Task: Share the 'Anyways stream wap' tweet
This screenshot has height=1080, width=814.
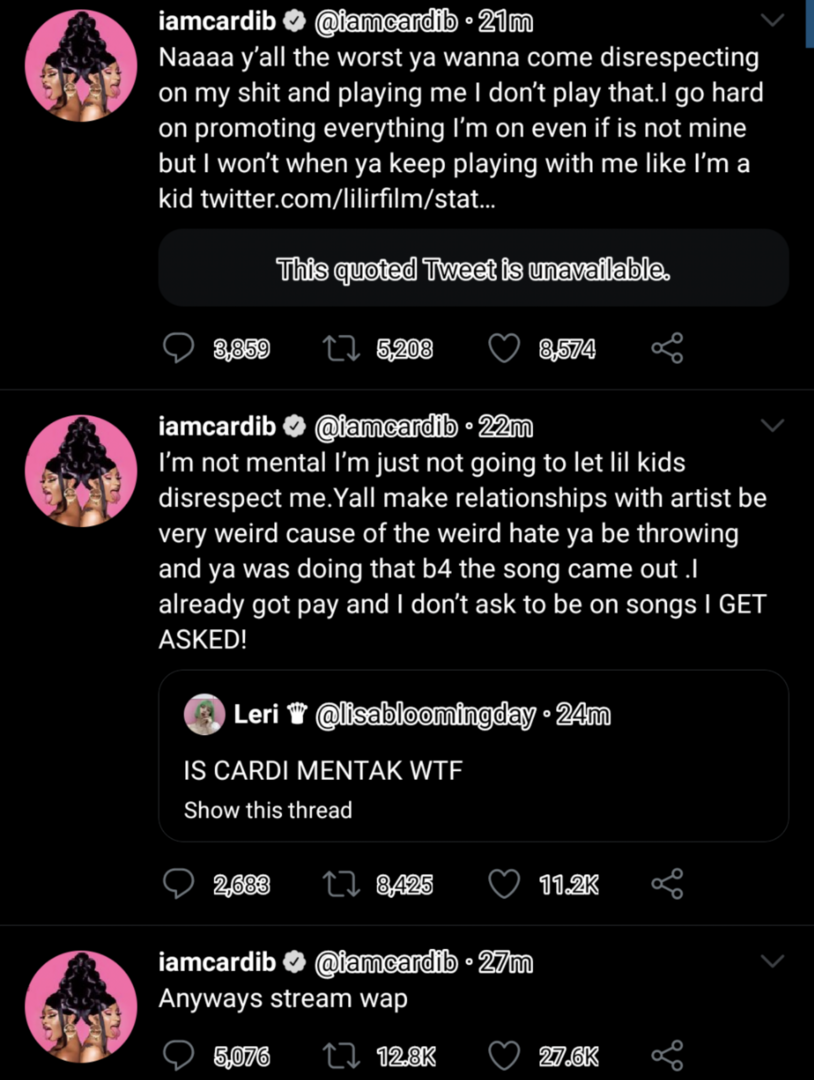Action: point(667,1055)
